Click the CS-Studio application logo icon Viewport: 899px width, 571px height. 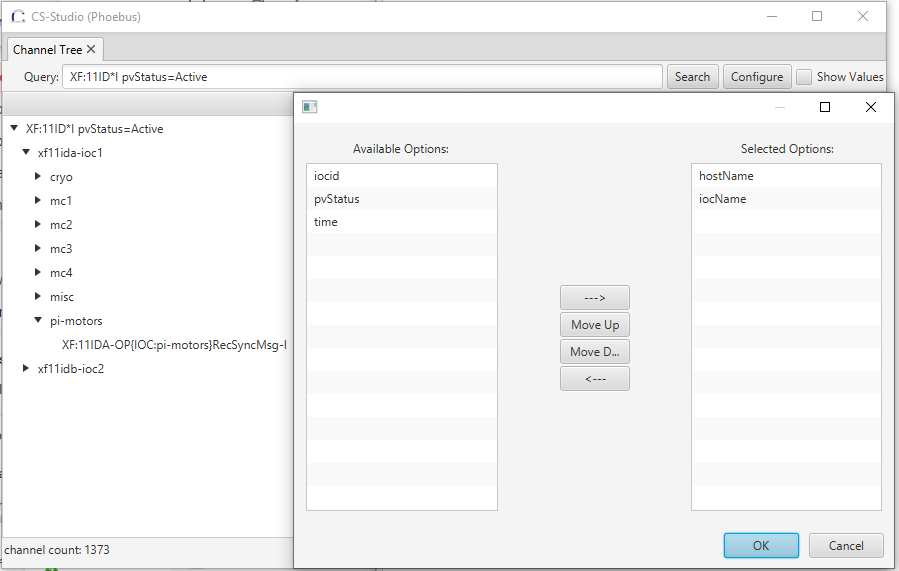tap(18, 16)
